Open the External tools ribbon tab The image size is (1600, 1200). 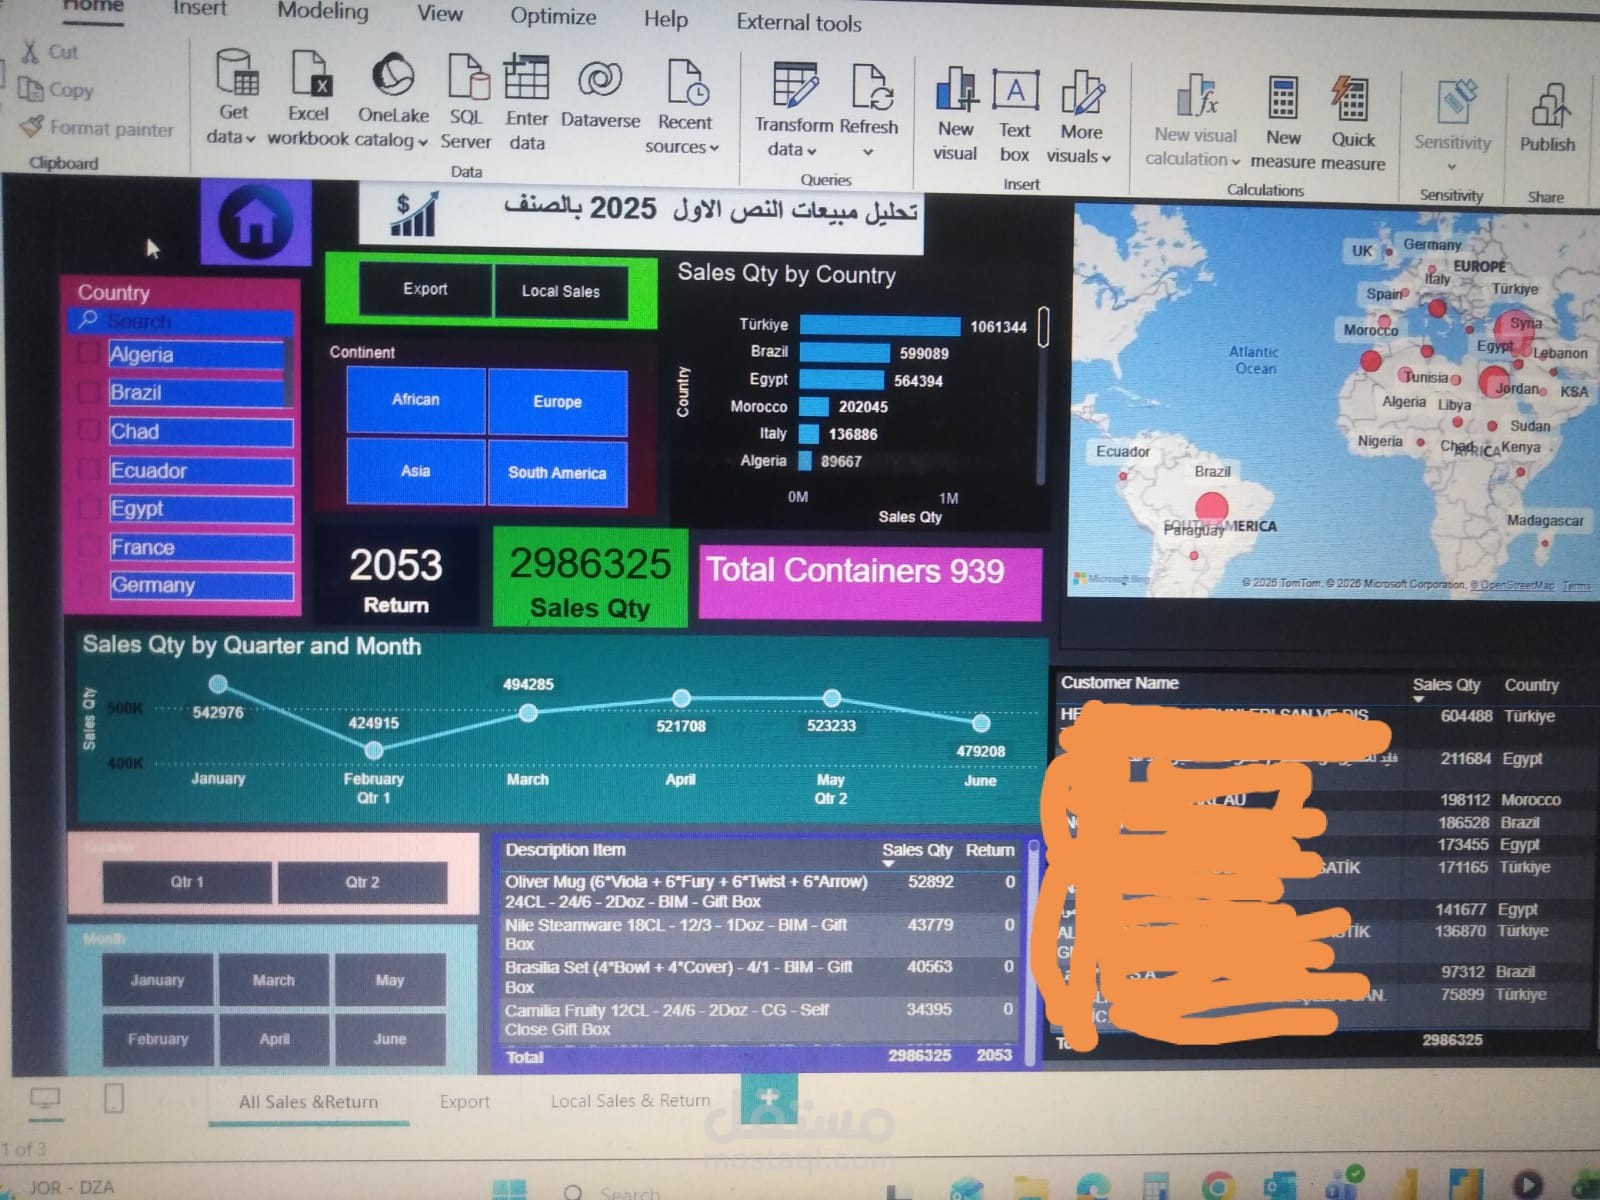click(x=799, y=22)
